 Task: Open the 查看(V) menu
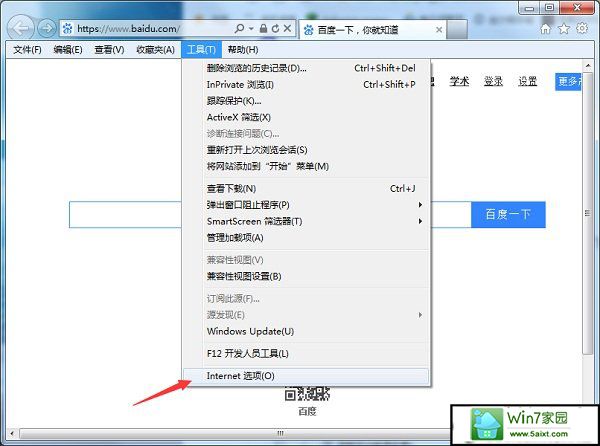[109, 50]
